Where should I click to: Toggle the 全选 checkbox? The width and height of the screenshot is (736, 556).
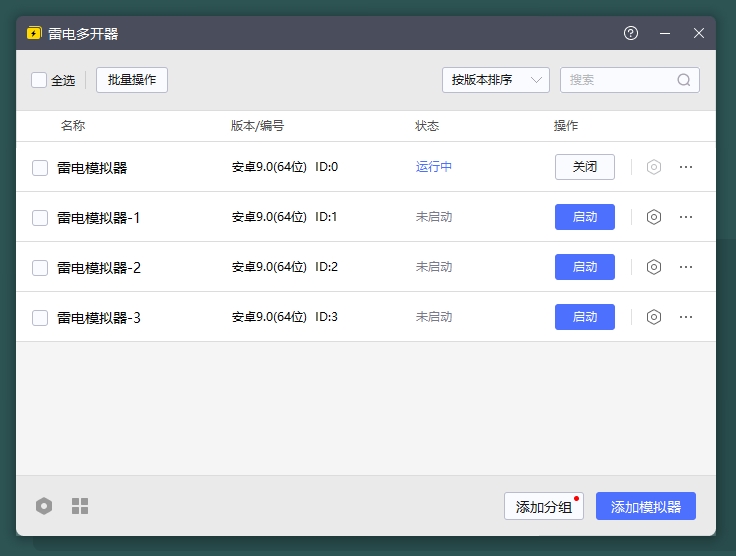(39, 80)
